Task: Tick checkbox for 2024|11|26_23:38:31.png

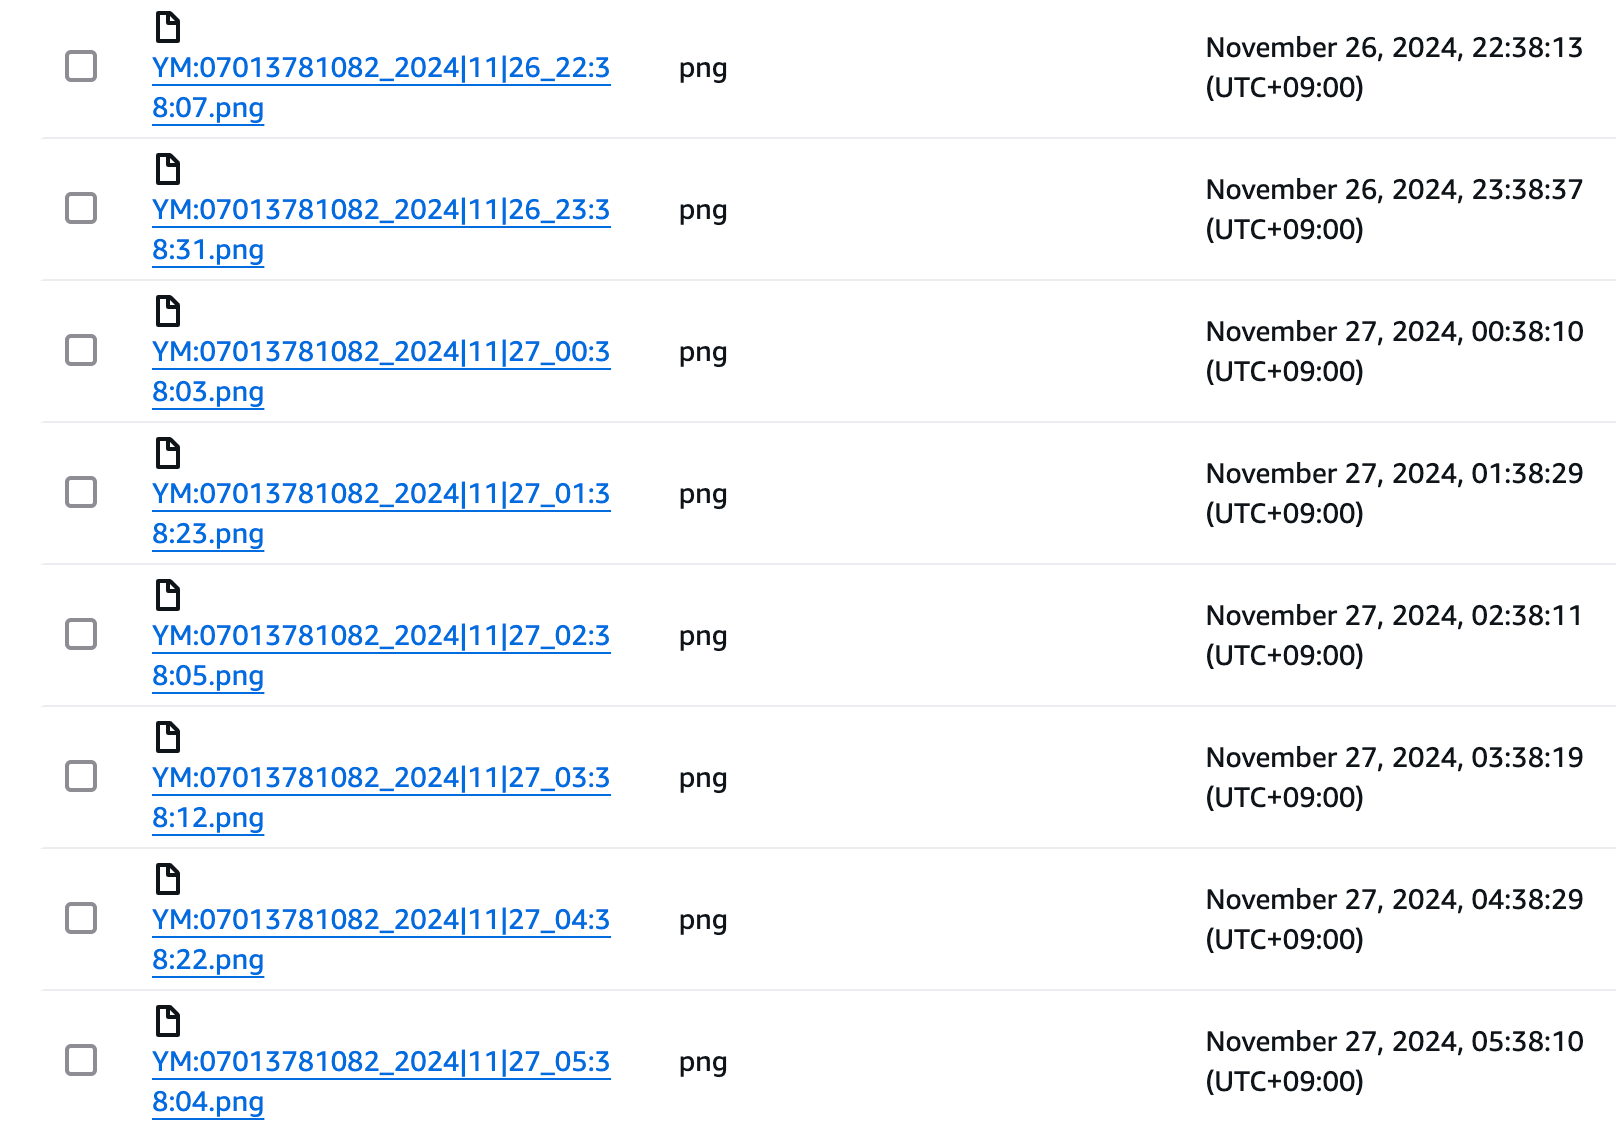Action: point(81,208)
